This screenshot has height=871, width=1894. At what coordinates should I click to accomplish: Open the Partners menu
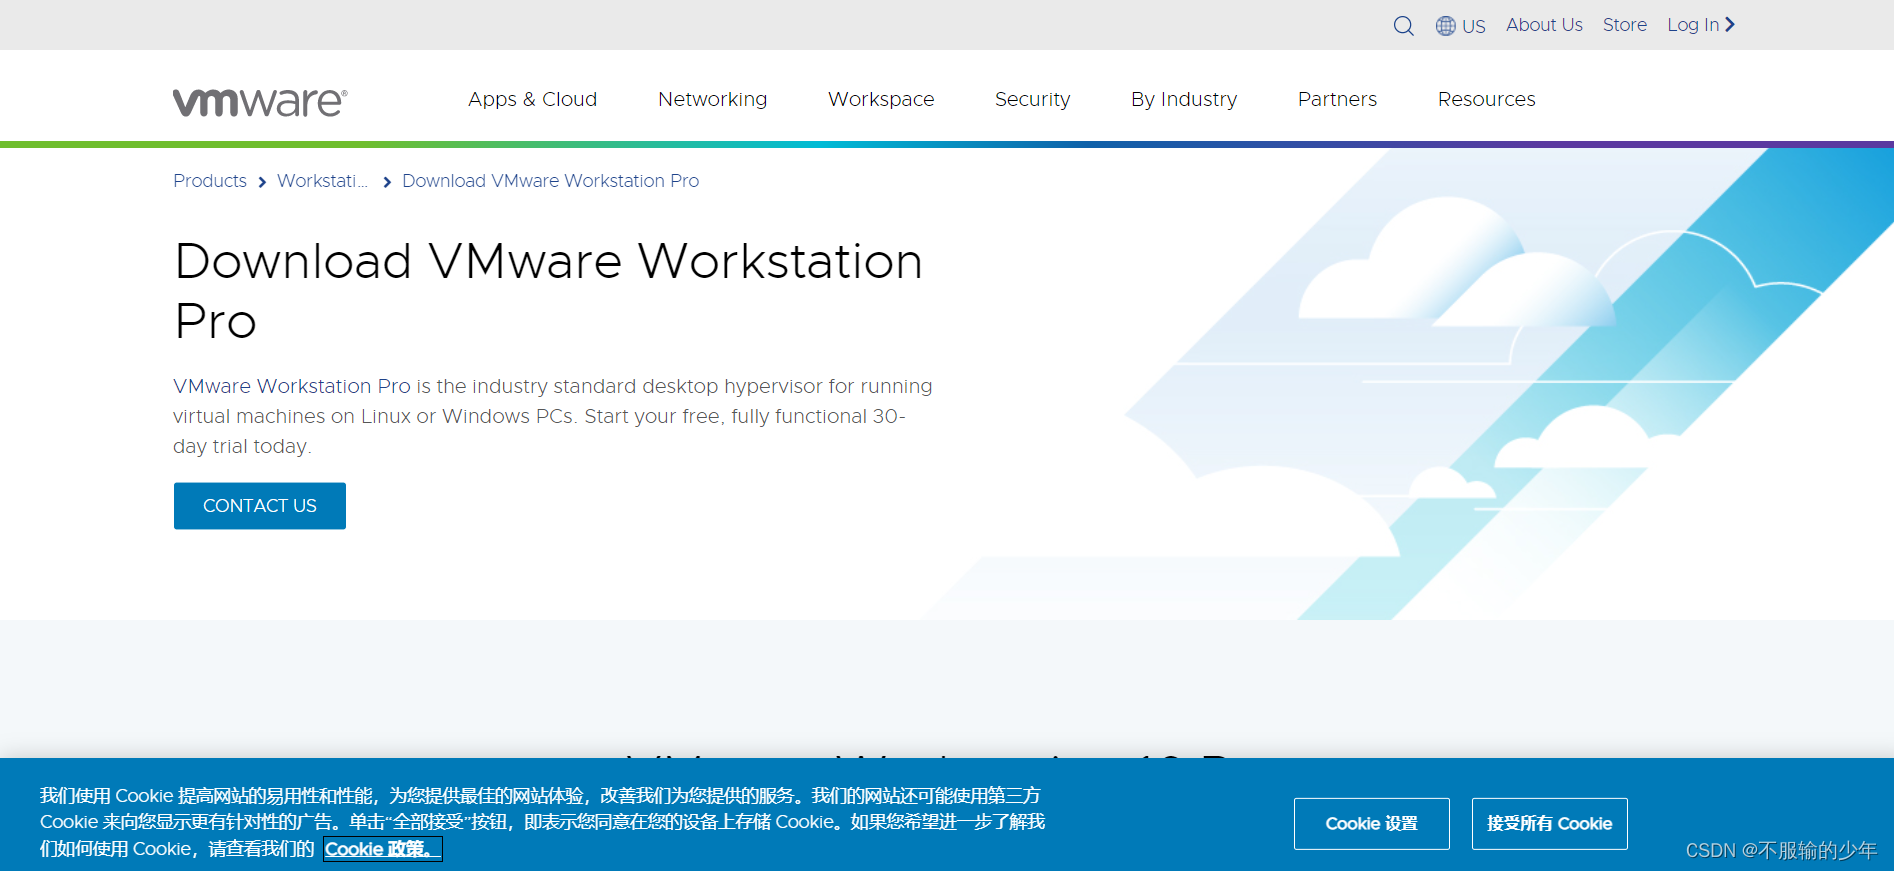point(1337,99)
